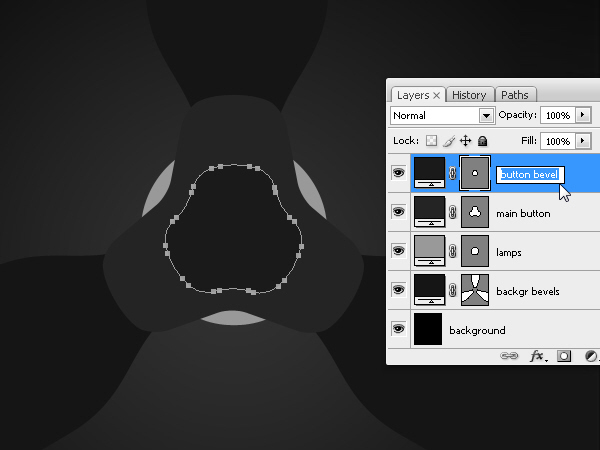The width and height of the screenshot is (600, 450).
Task: Click the lock all padlock icon
Action: pos(483,141)
